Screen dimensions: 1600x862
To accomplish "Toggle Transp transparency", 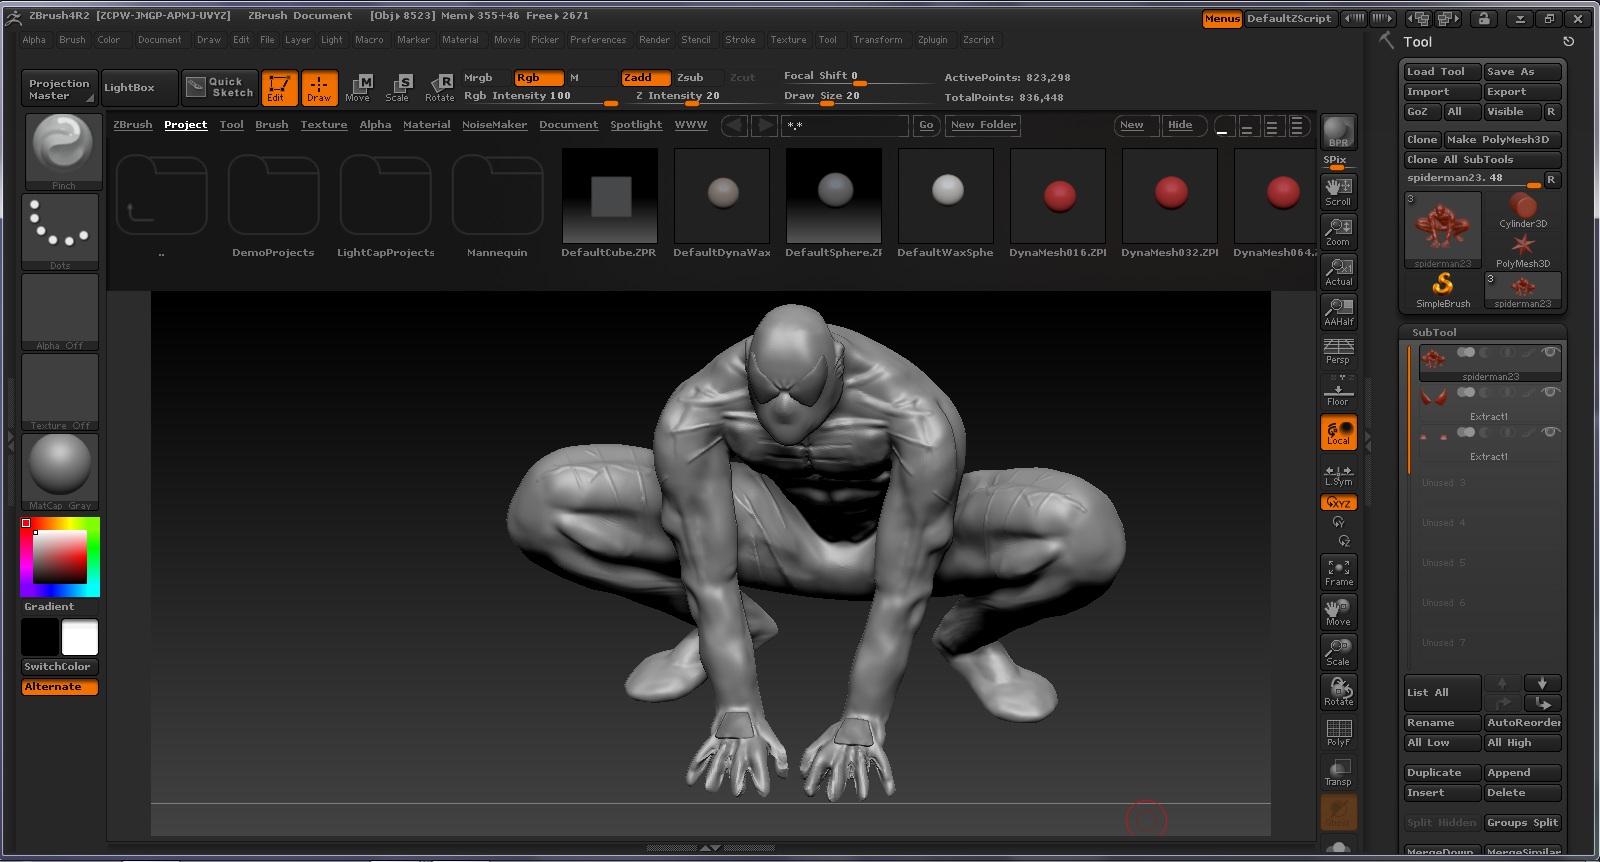I will (1339, 772).
